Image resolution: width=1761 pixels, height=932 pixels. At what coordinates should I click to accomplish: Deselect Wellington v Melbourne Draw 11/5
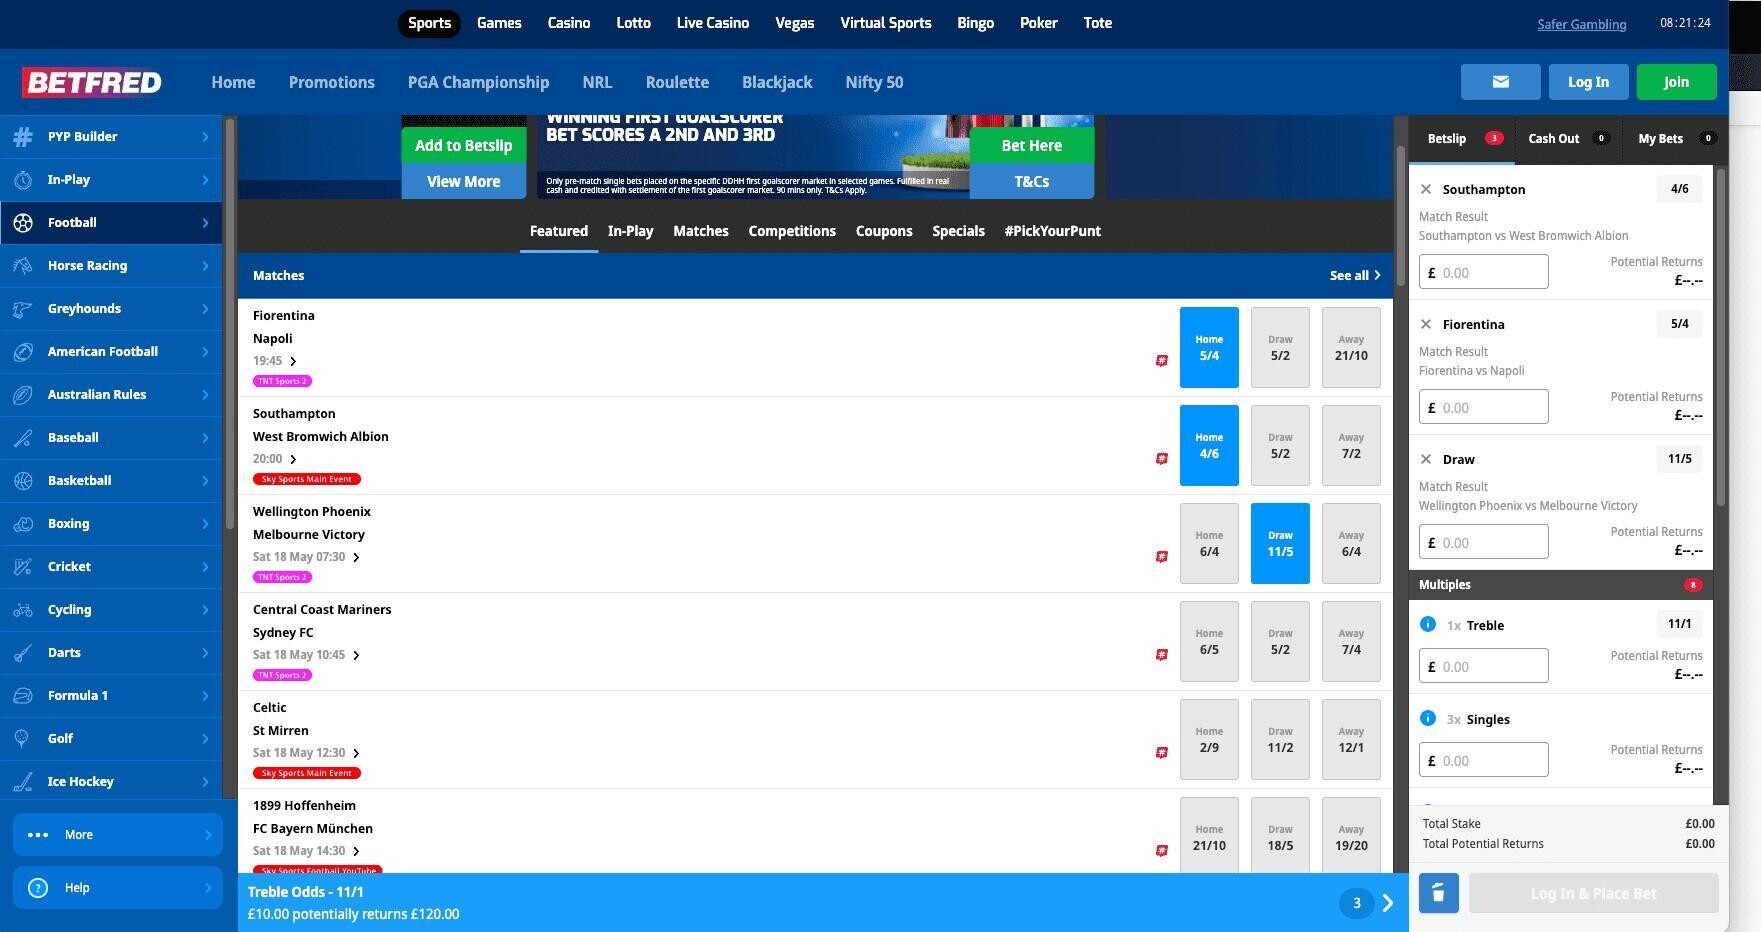[1280, 543]
